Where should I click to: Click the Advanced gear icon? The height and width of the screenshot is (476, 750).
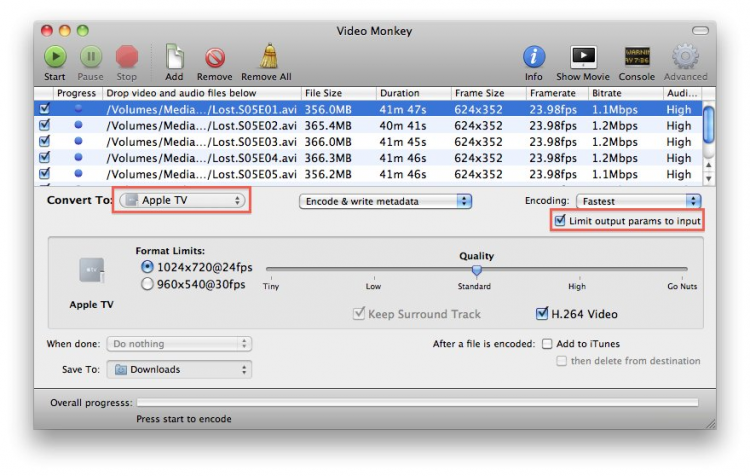685,56
